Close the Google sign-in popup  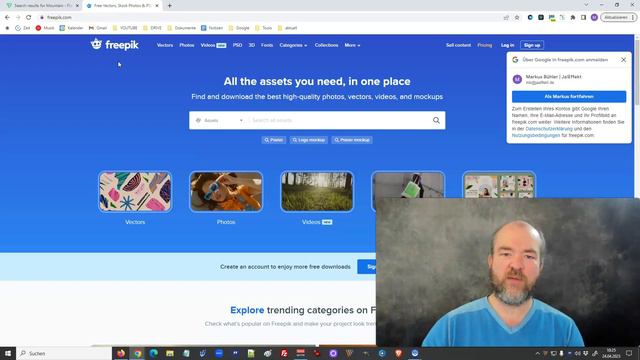623,60
